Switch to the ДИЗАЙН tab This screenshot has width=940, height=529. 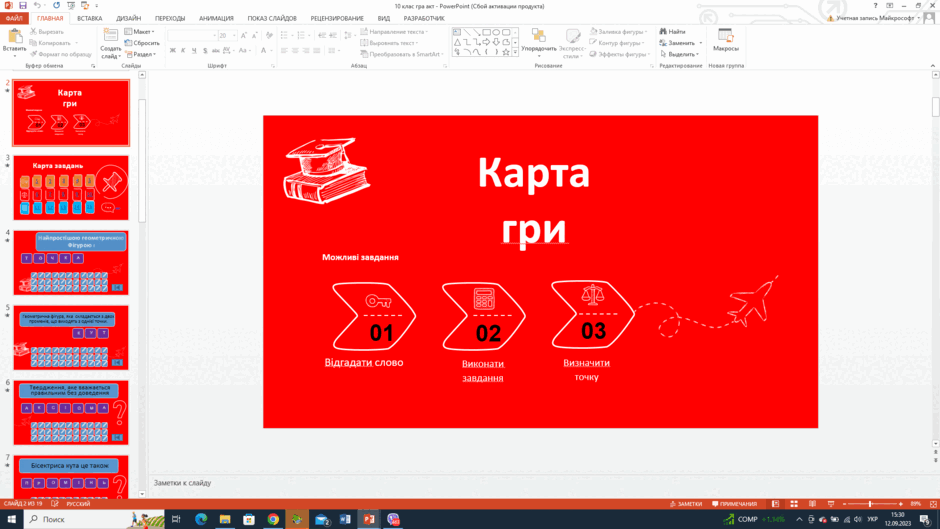(128, 18)
